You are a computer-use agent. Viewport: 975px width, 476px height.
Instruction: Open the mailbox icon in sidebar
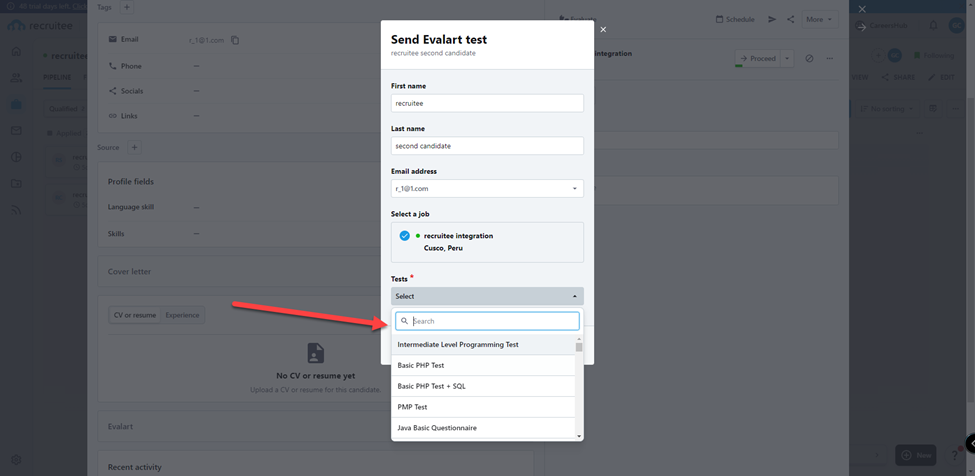point(16,130)
